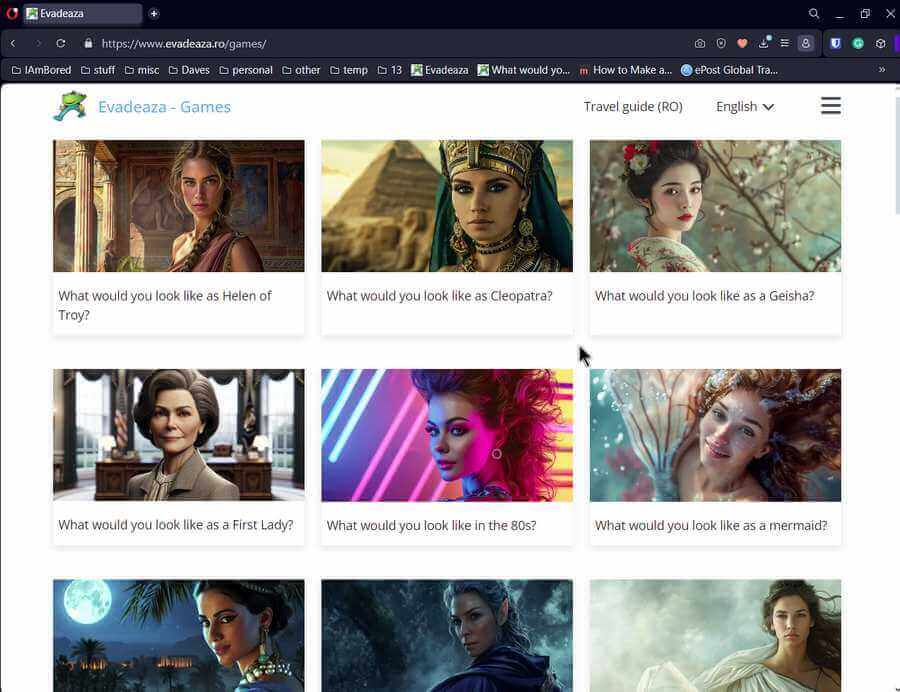Image resolution: width=900 pixels, height=692 pixels.
Task: Open the dark forest elf thumbnail
Action: (x=447, y=636)
